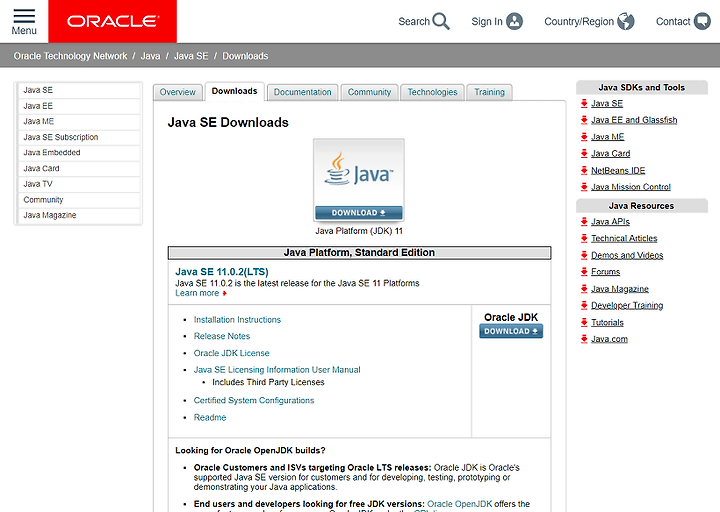Click the Learn more link
This screenshot has width=720, height=512.
pos(197,293)
